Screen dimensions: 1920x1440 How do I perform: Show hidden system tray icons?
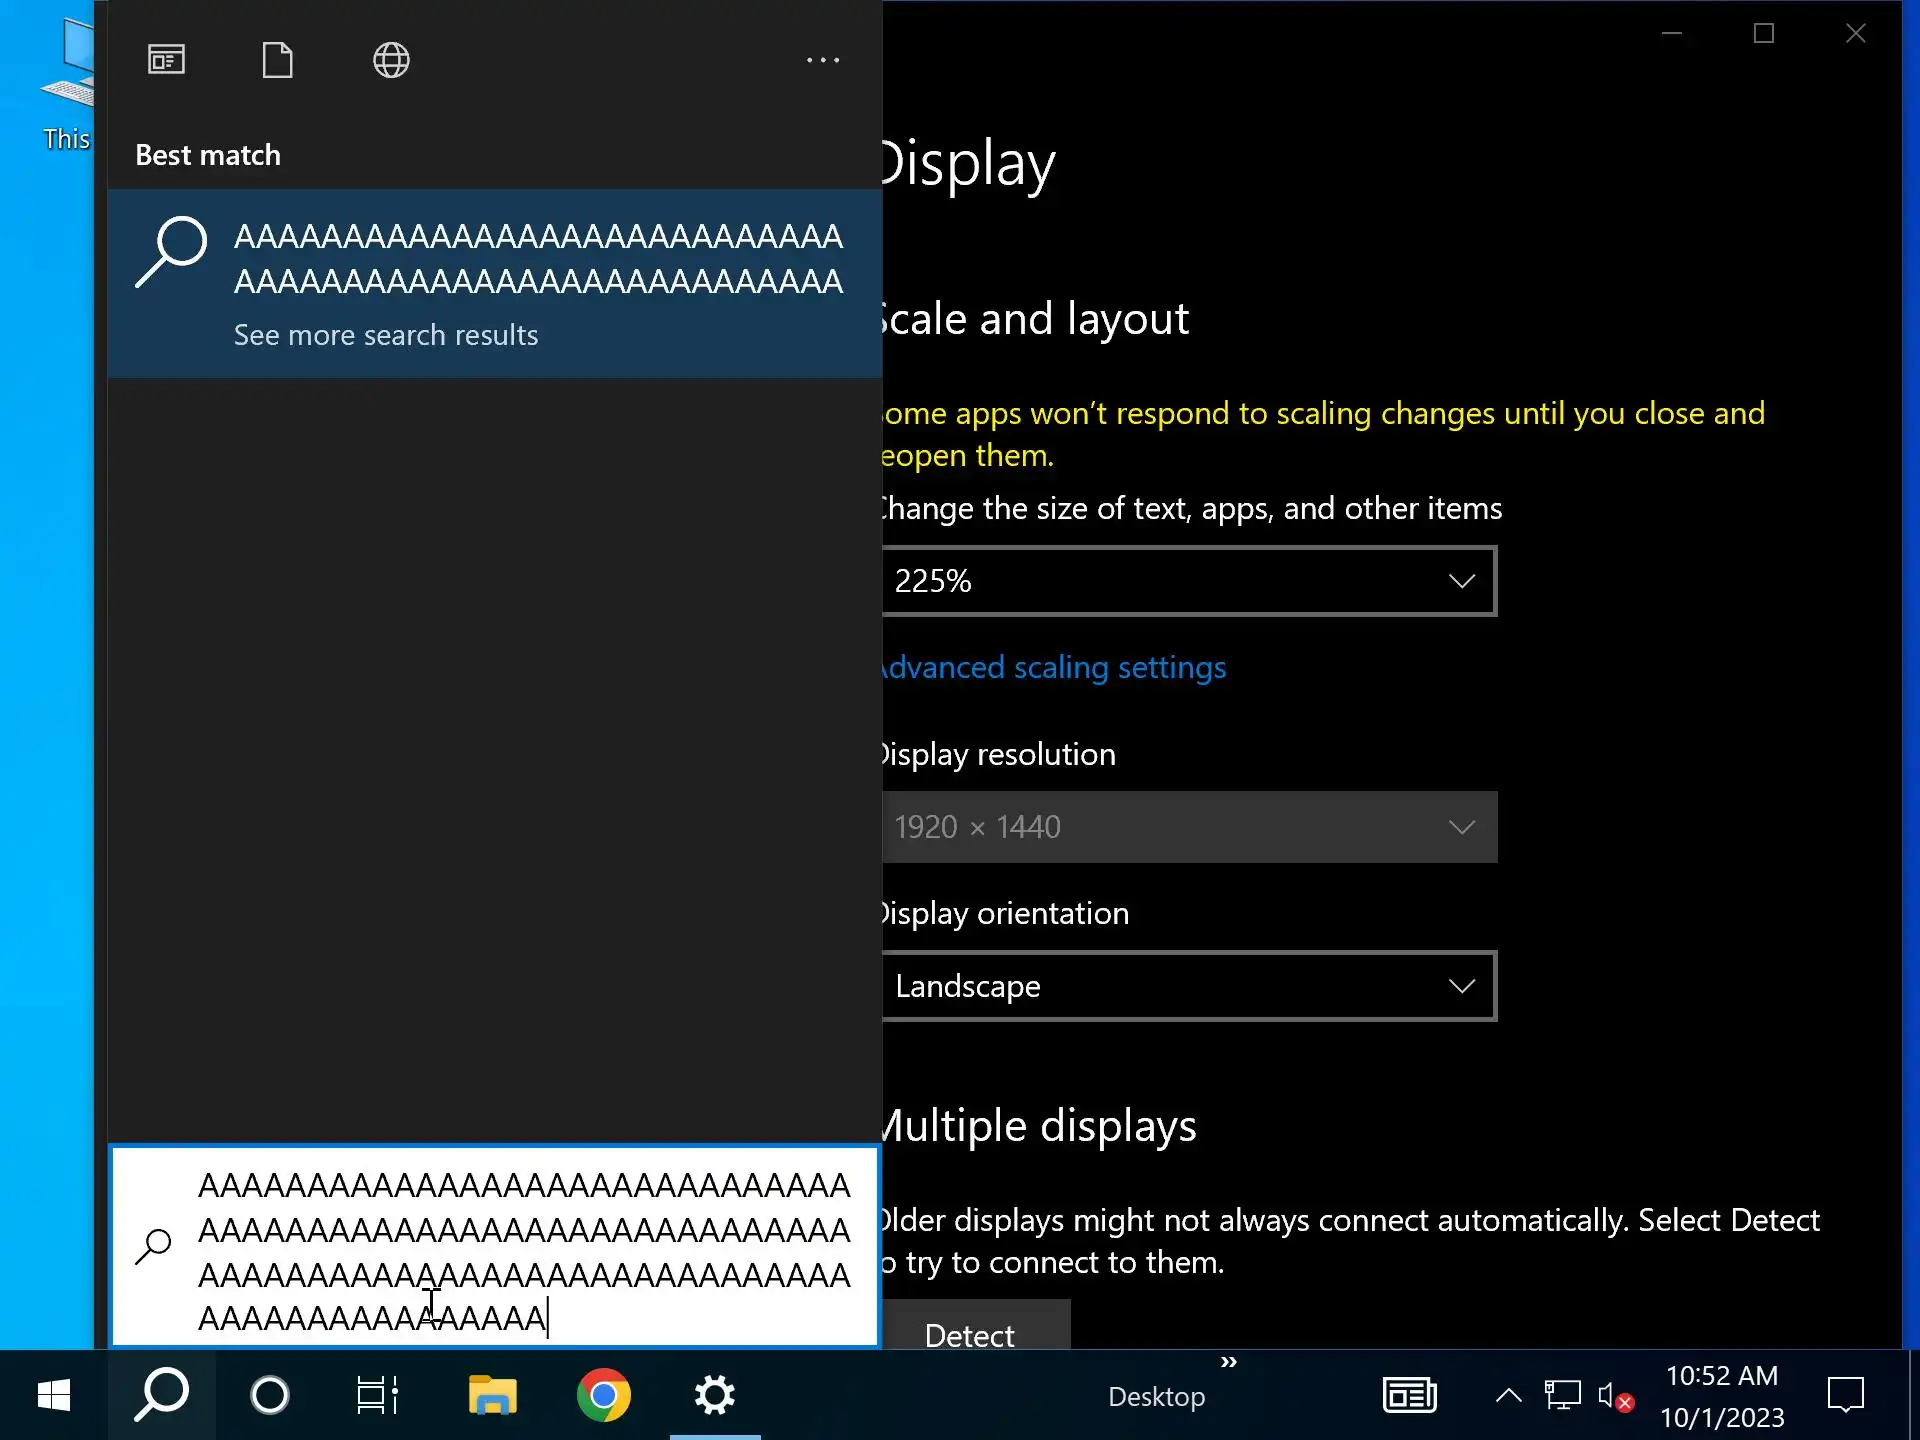coord(1508,1395)
